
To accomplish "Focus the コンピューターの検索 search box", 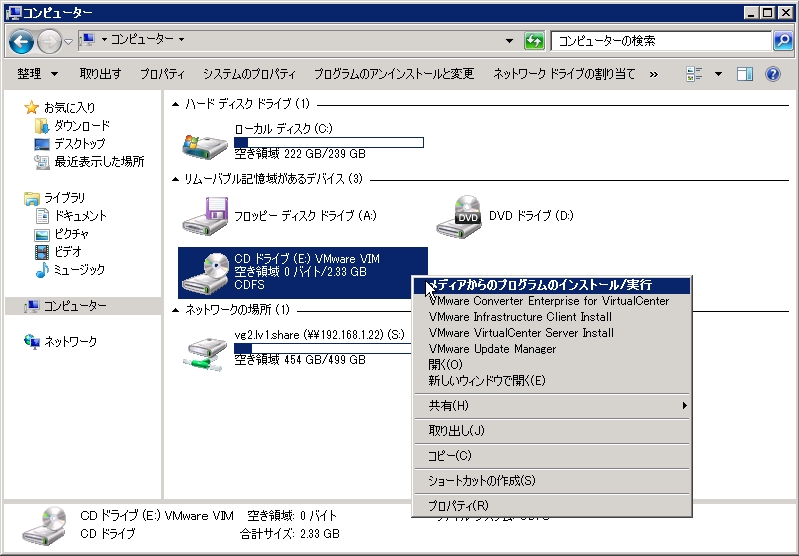I will click(x=661, y=41).
